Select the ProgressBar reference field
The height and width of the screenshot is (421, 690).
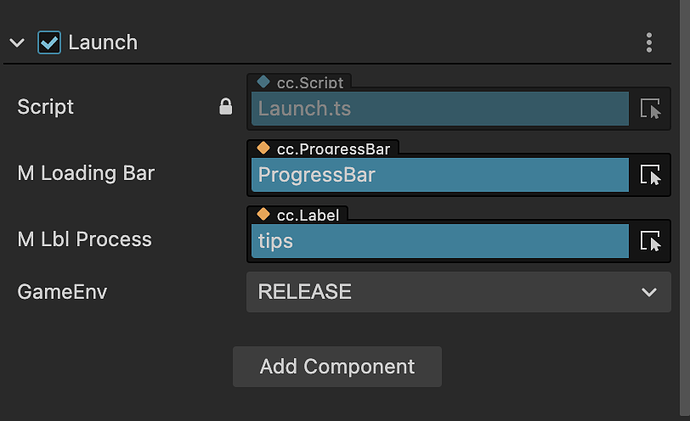pos(440,175)
